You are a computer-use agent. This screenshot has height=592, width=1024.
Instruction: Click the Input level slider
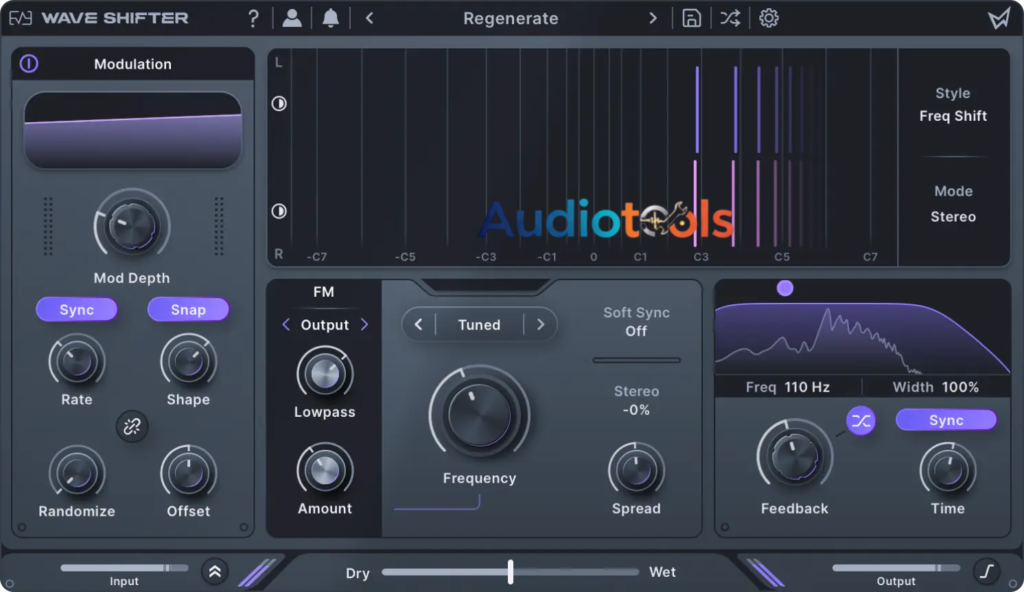point(124,568)
